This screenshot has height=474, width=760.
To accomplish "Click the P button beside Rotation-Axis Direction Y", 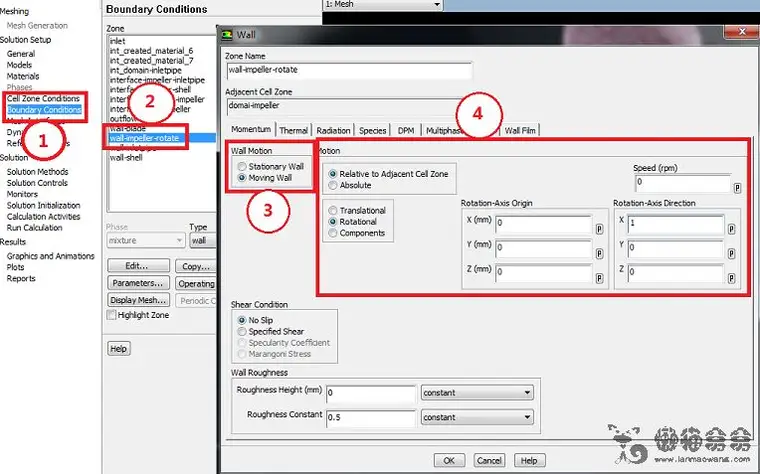I will [x=731, y=253].
